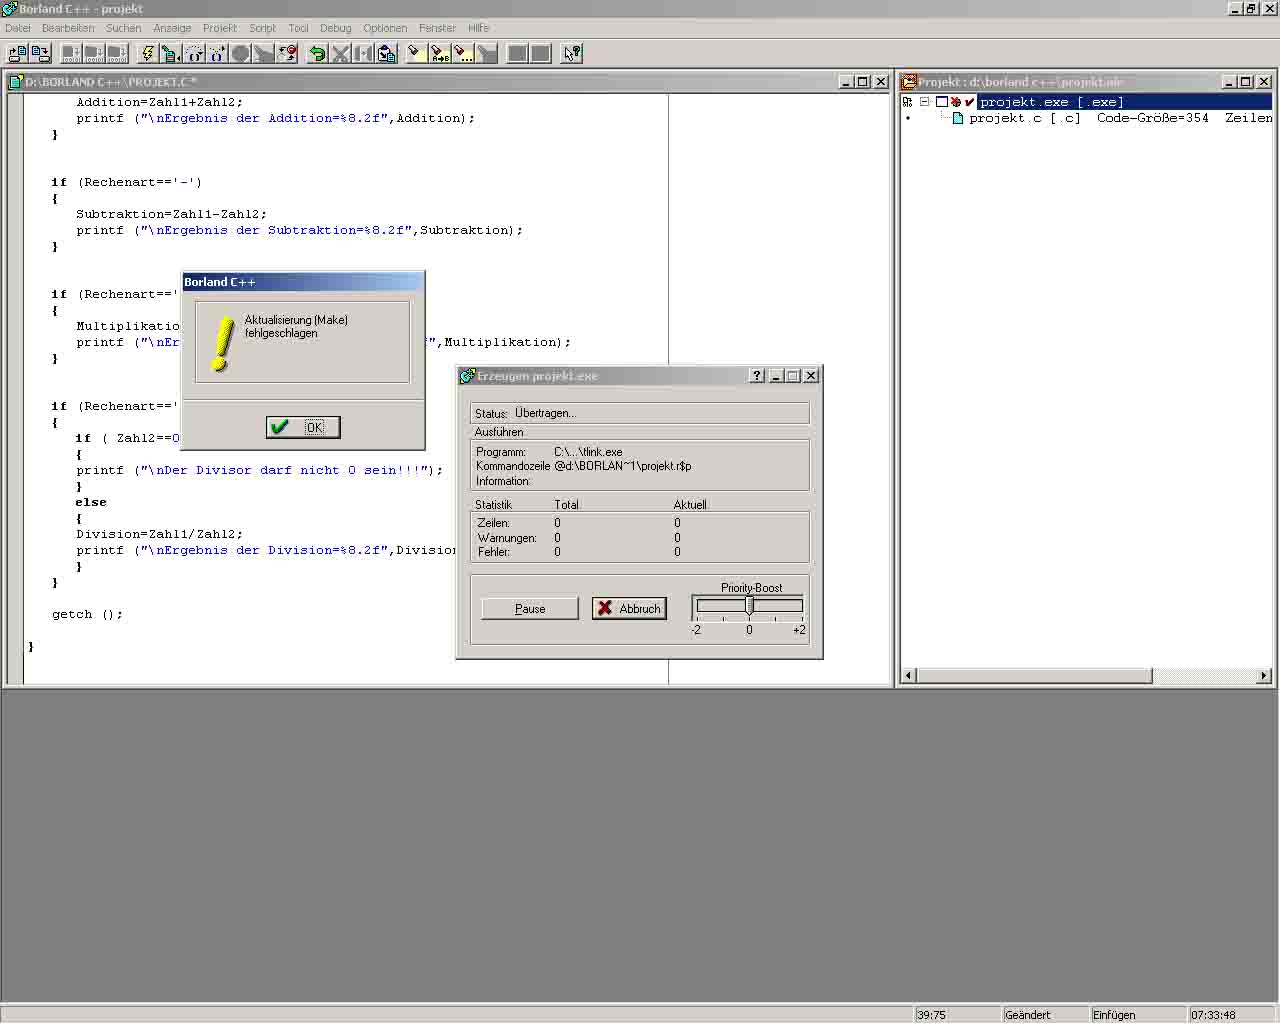1280x1024 pixels.
Task: Click the project window folder title icon
Action: pyautogui.click(x=909, y=82)
